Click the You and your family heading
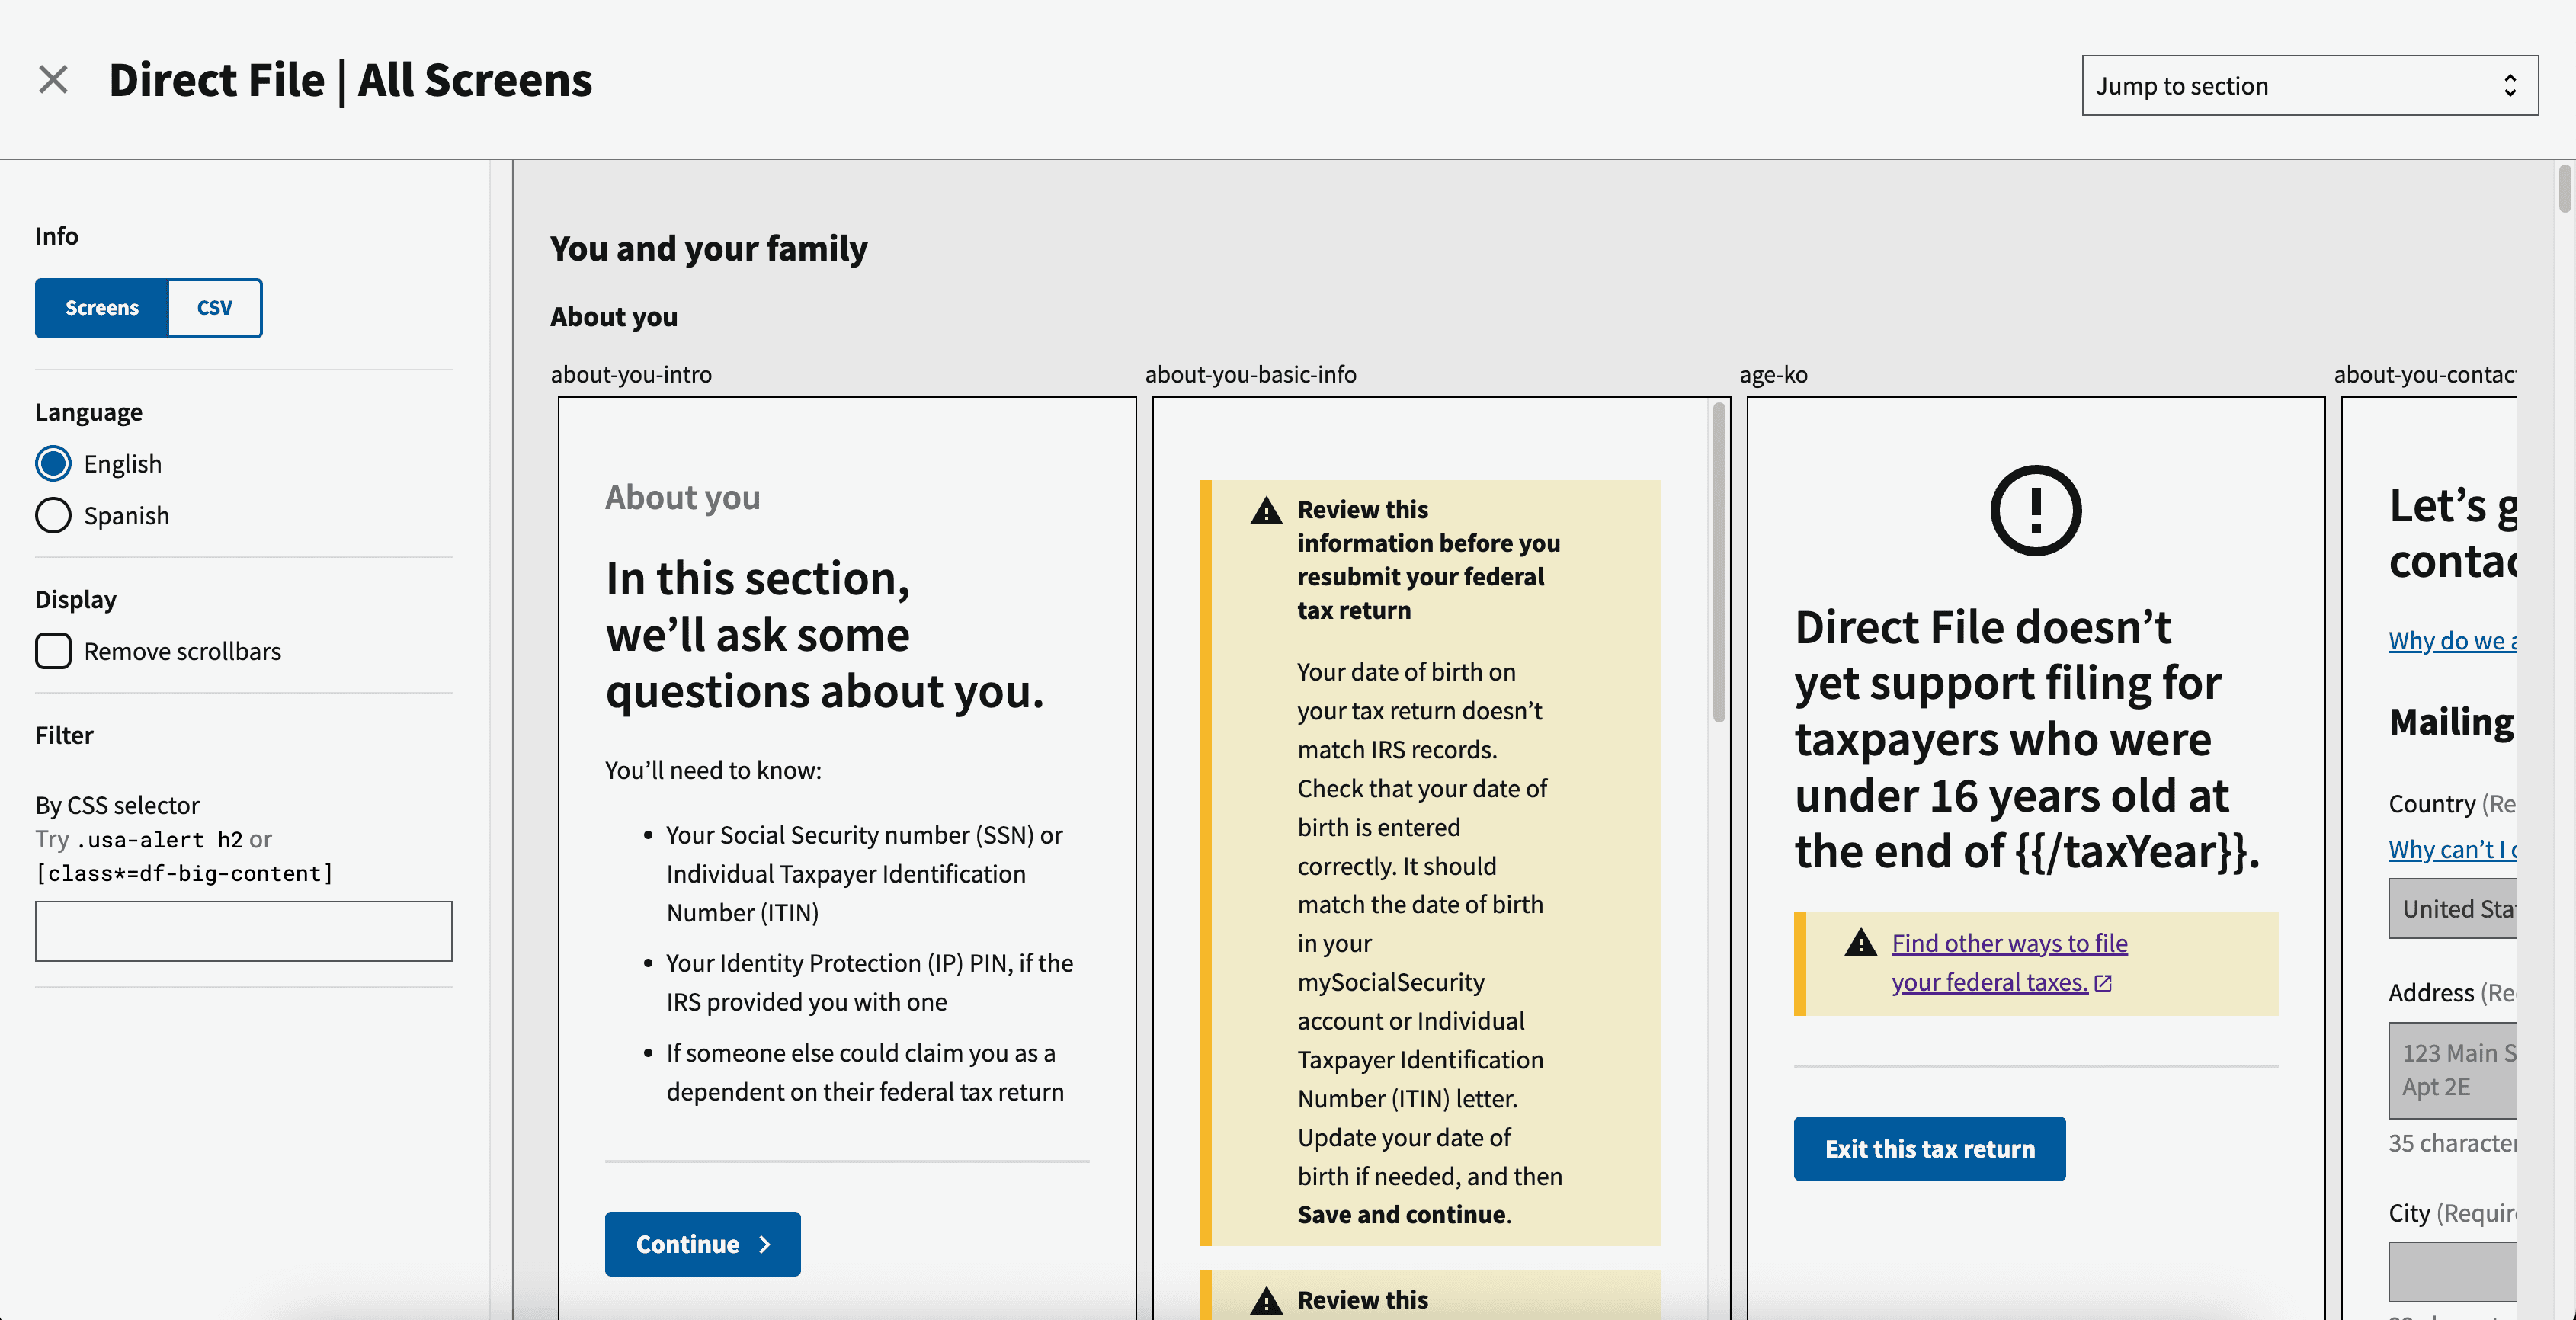The height and width of the screenshot is (1320, 2576). (708, 248)
